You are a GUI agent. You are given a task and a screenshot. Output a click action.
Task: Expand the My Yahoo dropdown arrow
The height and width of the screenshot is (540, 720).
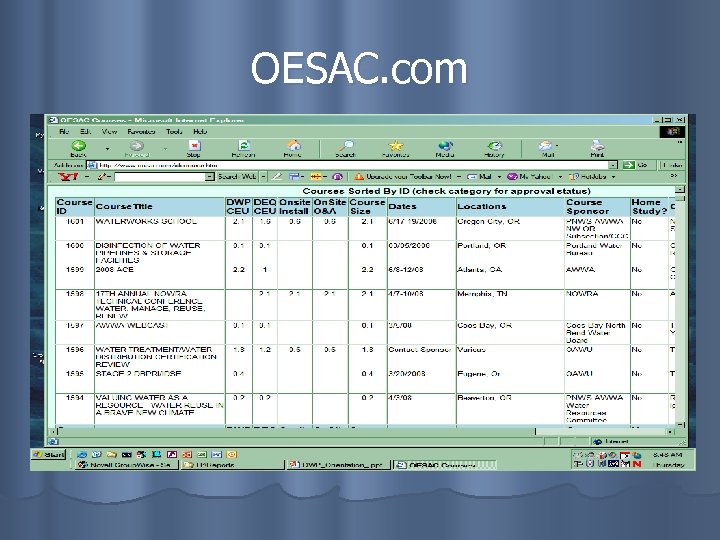tap(560, 177)
